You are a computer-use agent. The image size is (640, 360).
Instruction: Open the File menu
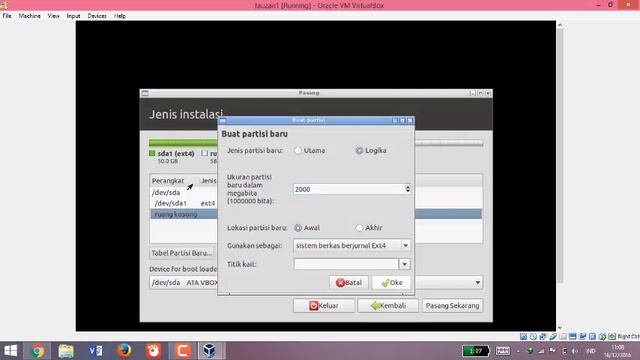point(7,16)
